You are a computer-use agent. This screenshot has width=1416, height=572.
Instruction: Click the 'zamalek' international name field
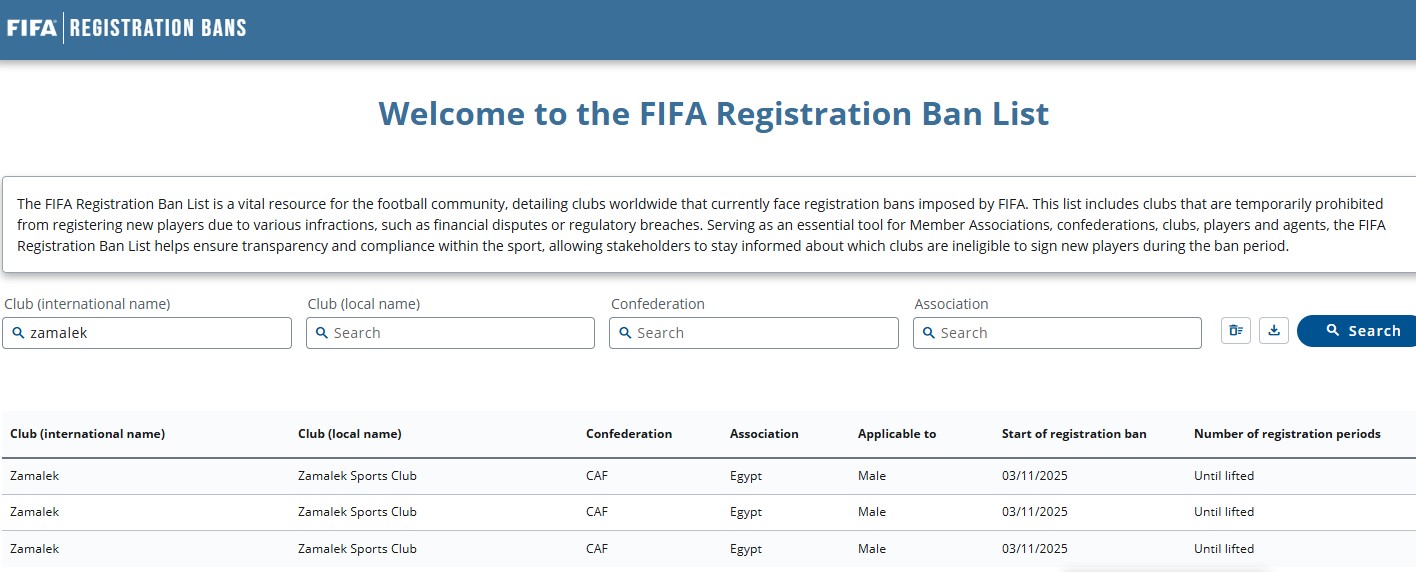tap(147, 333)
